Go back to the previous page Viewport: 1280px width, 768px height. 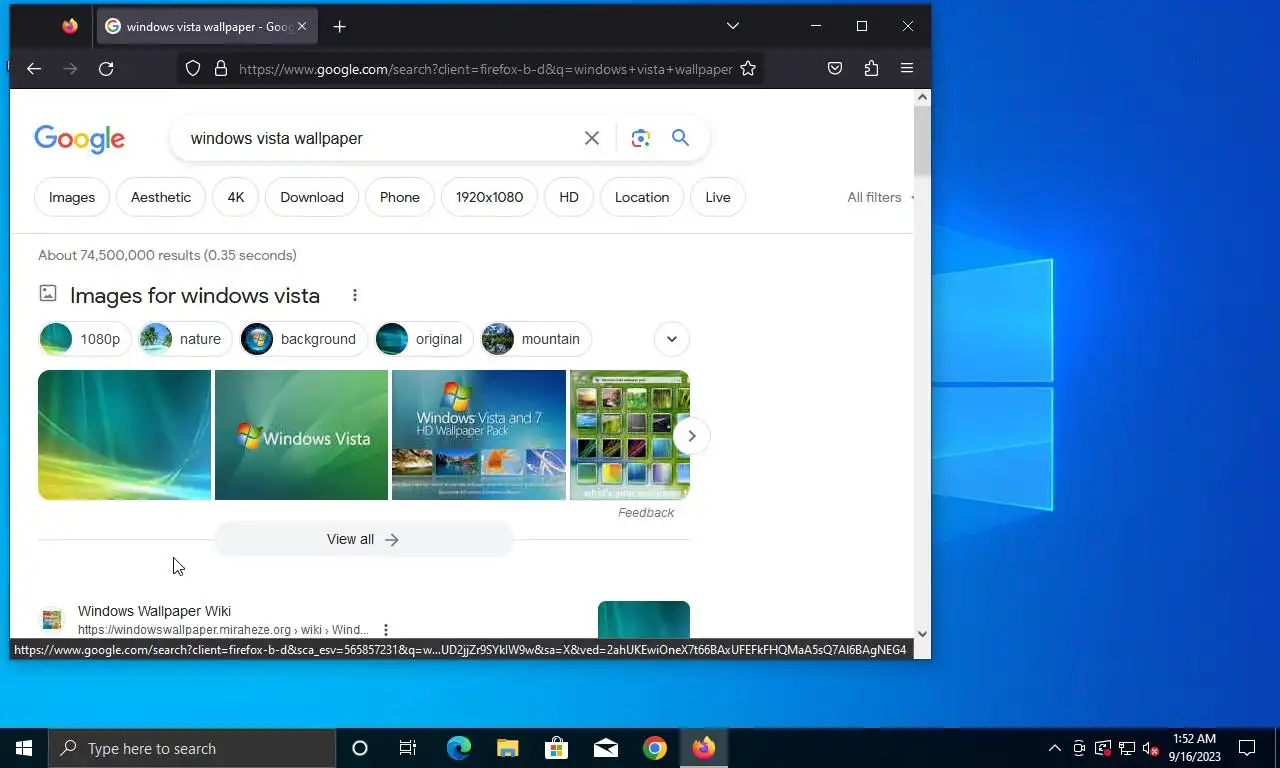(x=34, y=69)
